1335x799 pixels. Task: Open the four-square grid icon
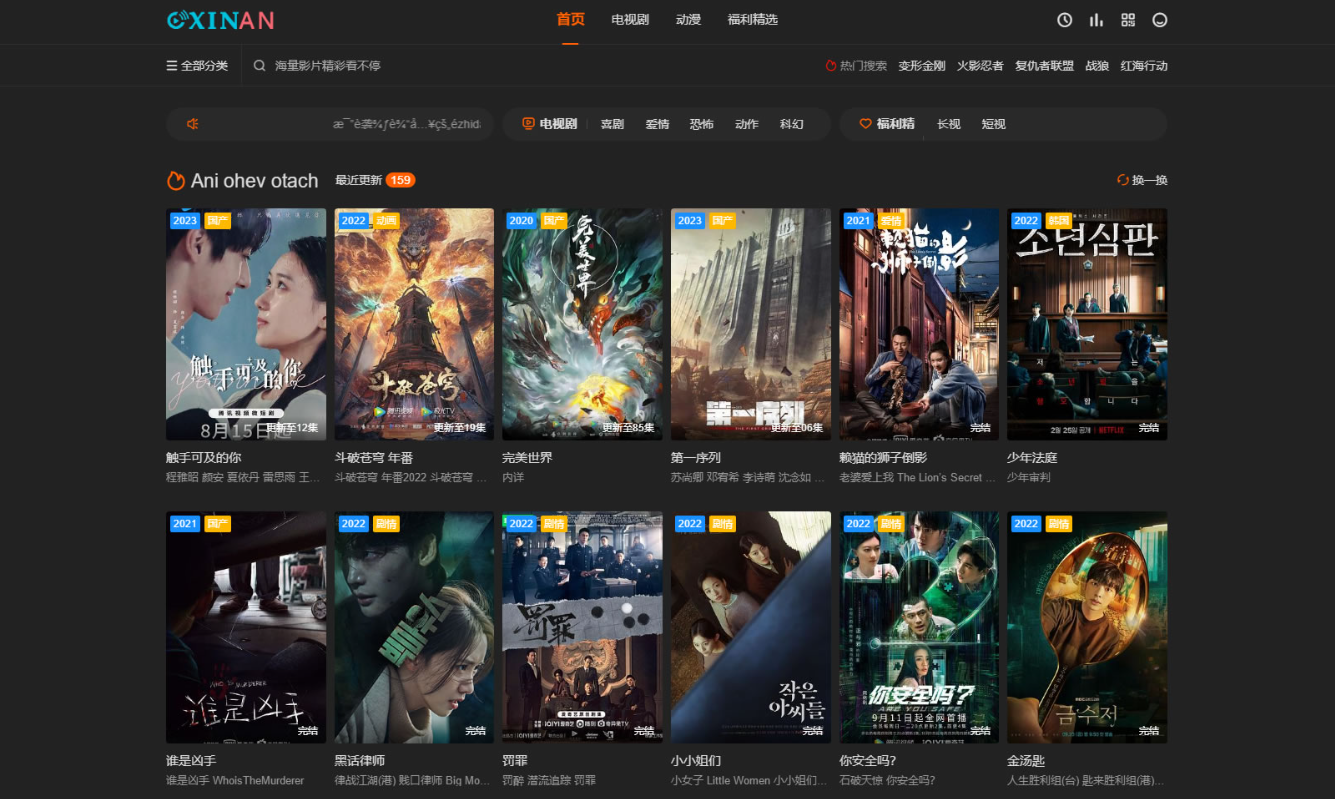pos(1128,20)
